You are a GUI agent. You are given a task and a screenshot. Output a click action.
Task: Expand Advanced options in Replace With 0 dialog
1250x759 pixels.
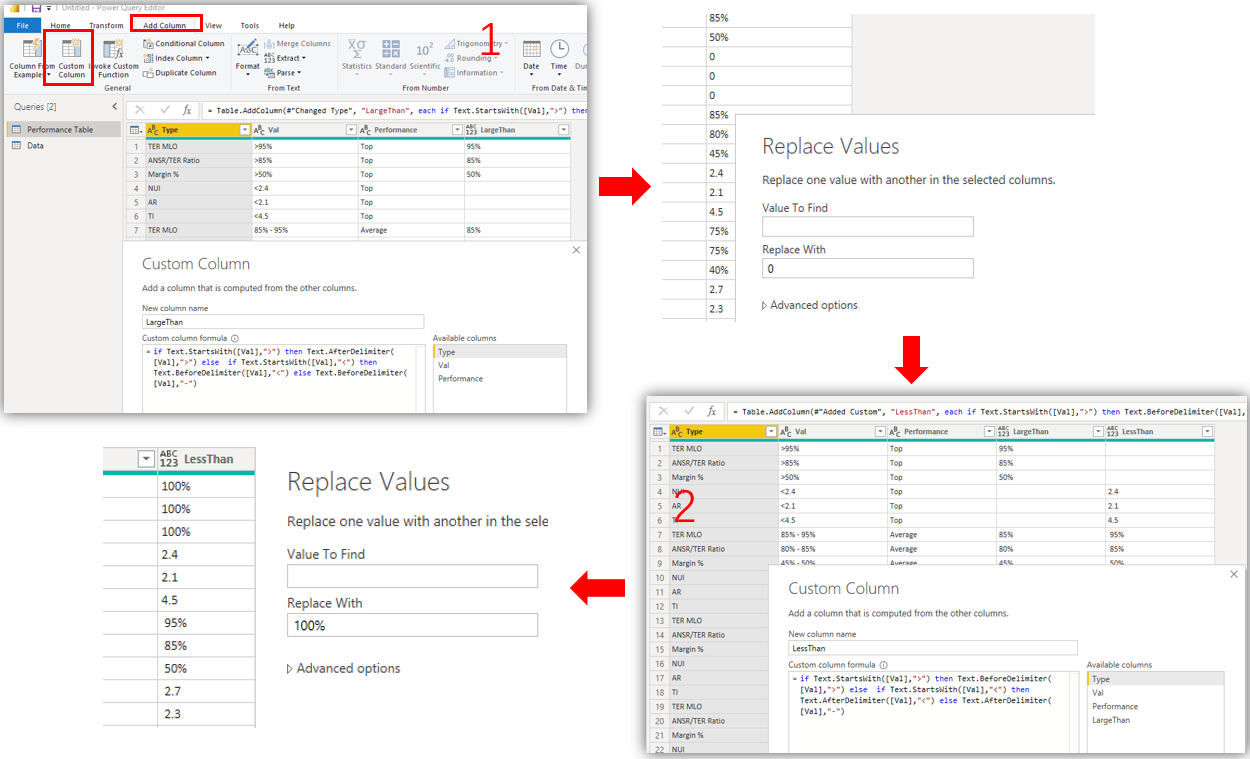[x=810, y=305]
